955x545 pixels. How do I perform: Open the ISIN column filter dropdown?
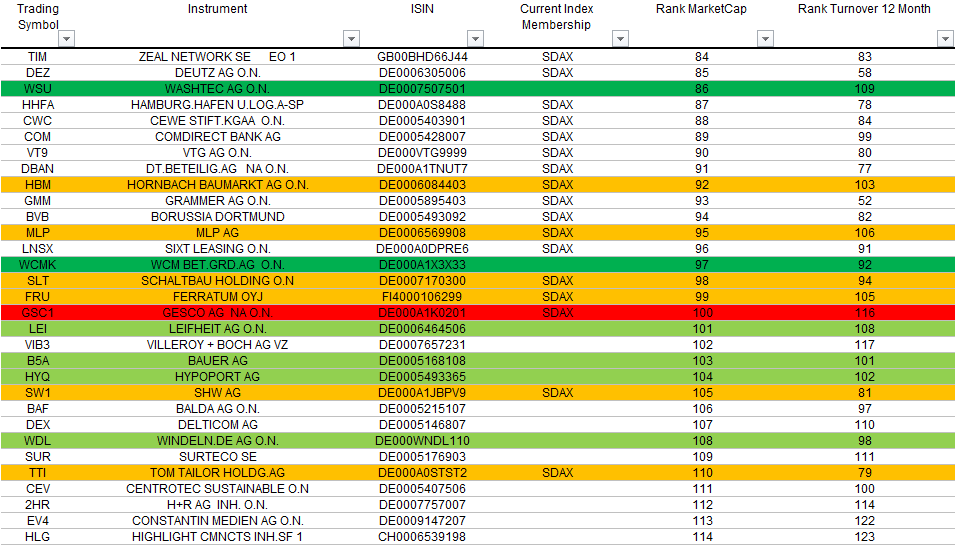[476, 39]
